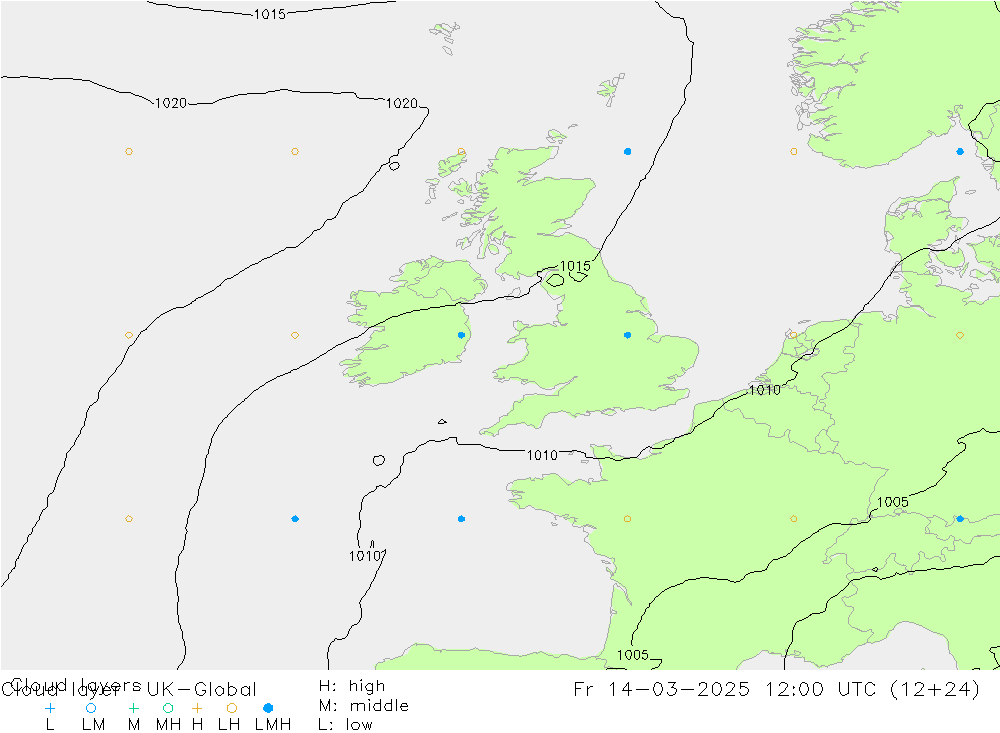Click the green circle MH legend icon
Screen dimensions: 1000x733
tap(168, 708)
